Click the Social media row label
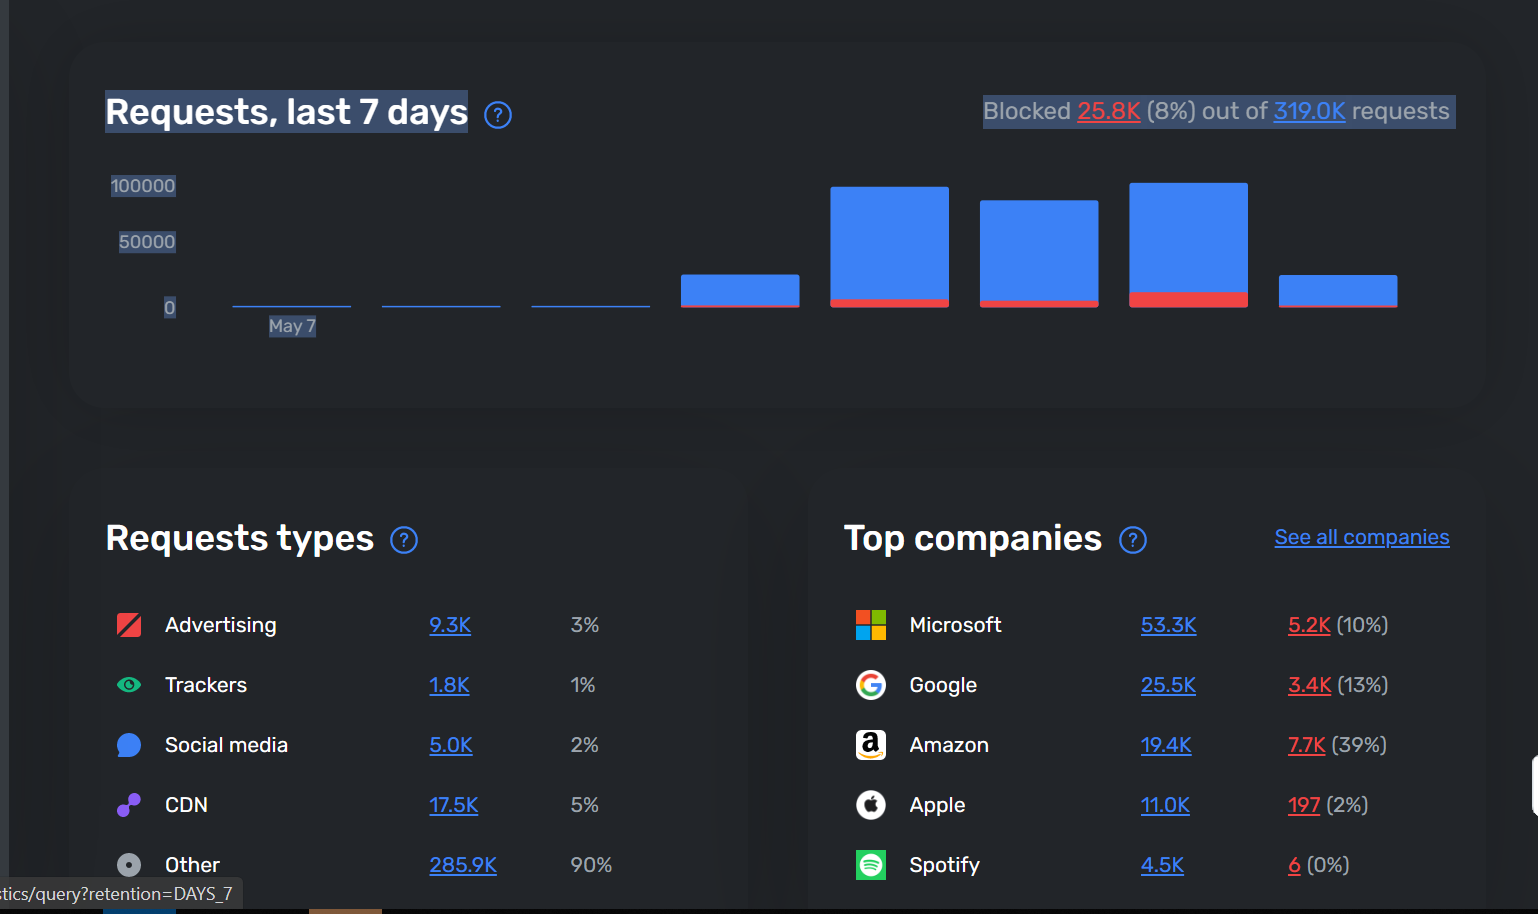 226,745
